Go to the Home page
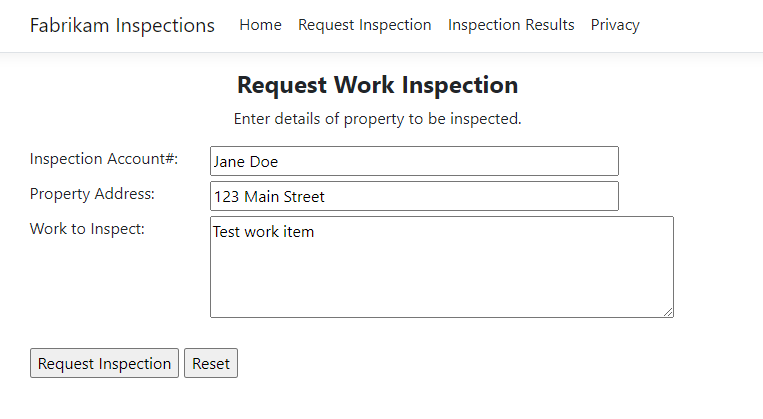The height and width of the screenshot is (419, 763). click(x=260, y=25)
